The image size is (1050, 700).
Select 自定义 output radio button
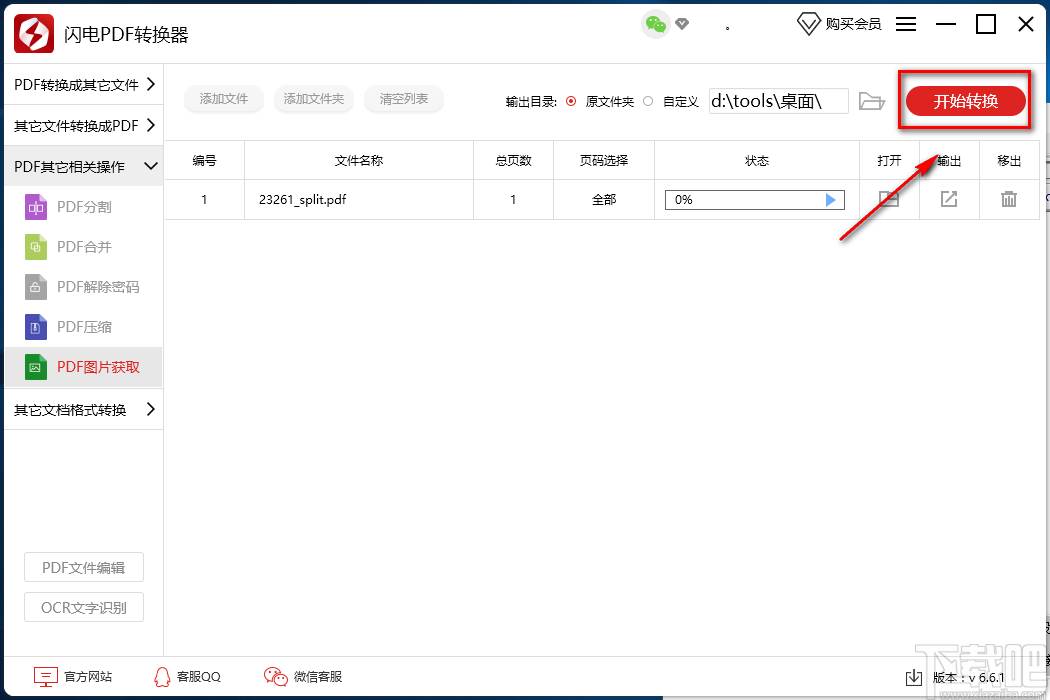click(648, 101)
